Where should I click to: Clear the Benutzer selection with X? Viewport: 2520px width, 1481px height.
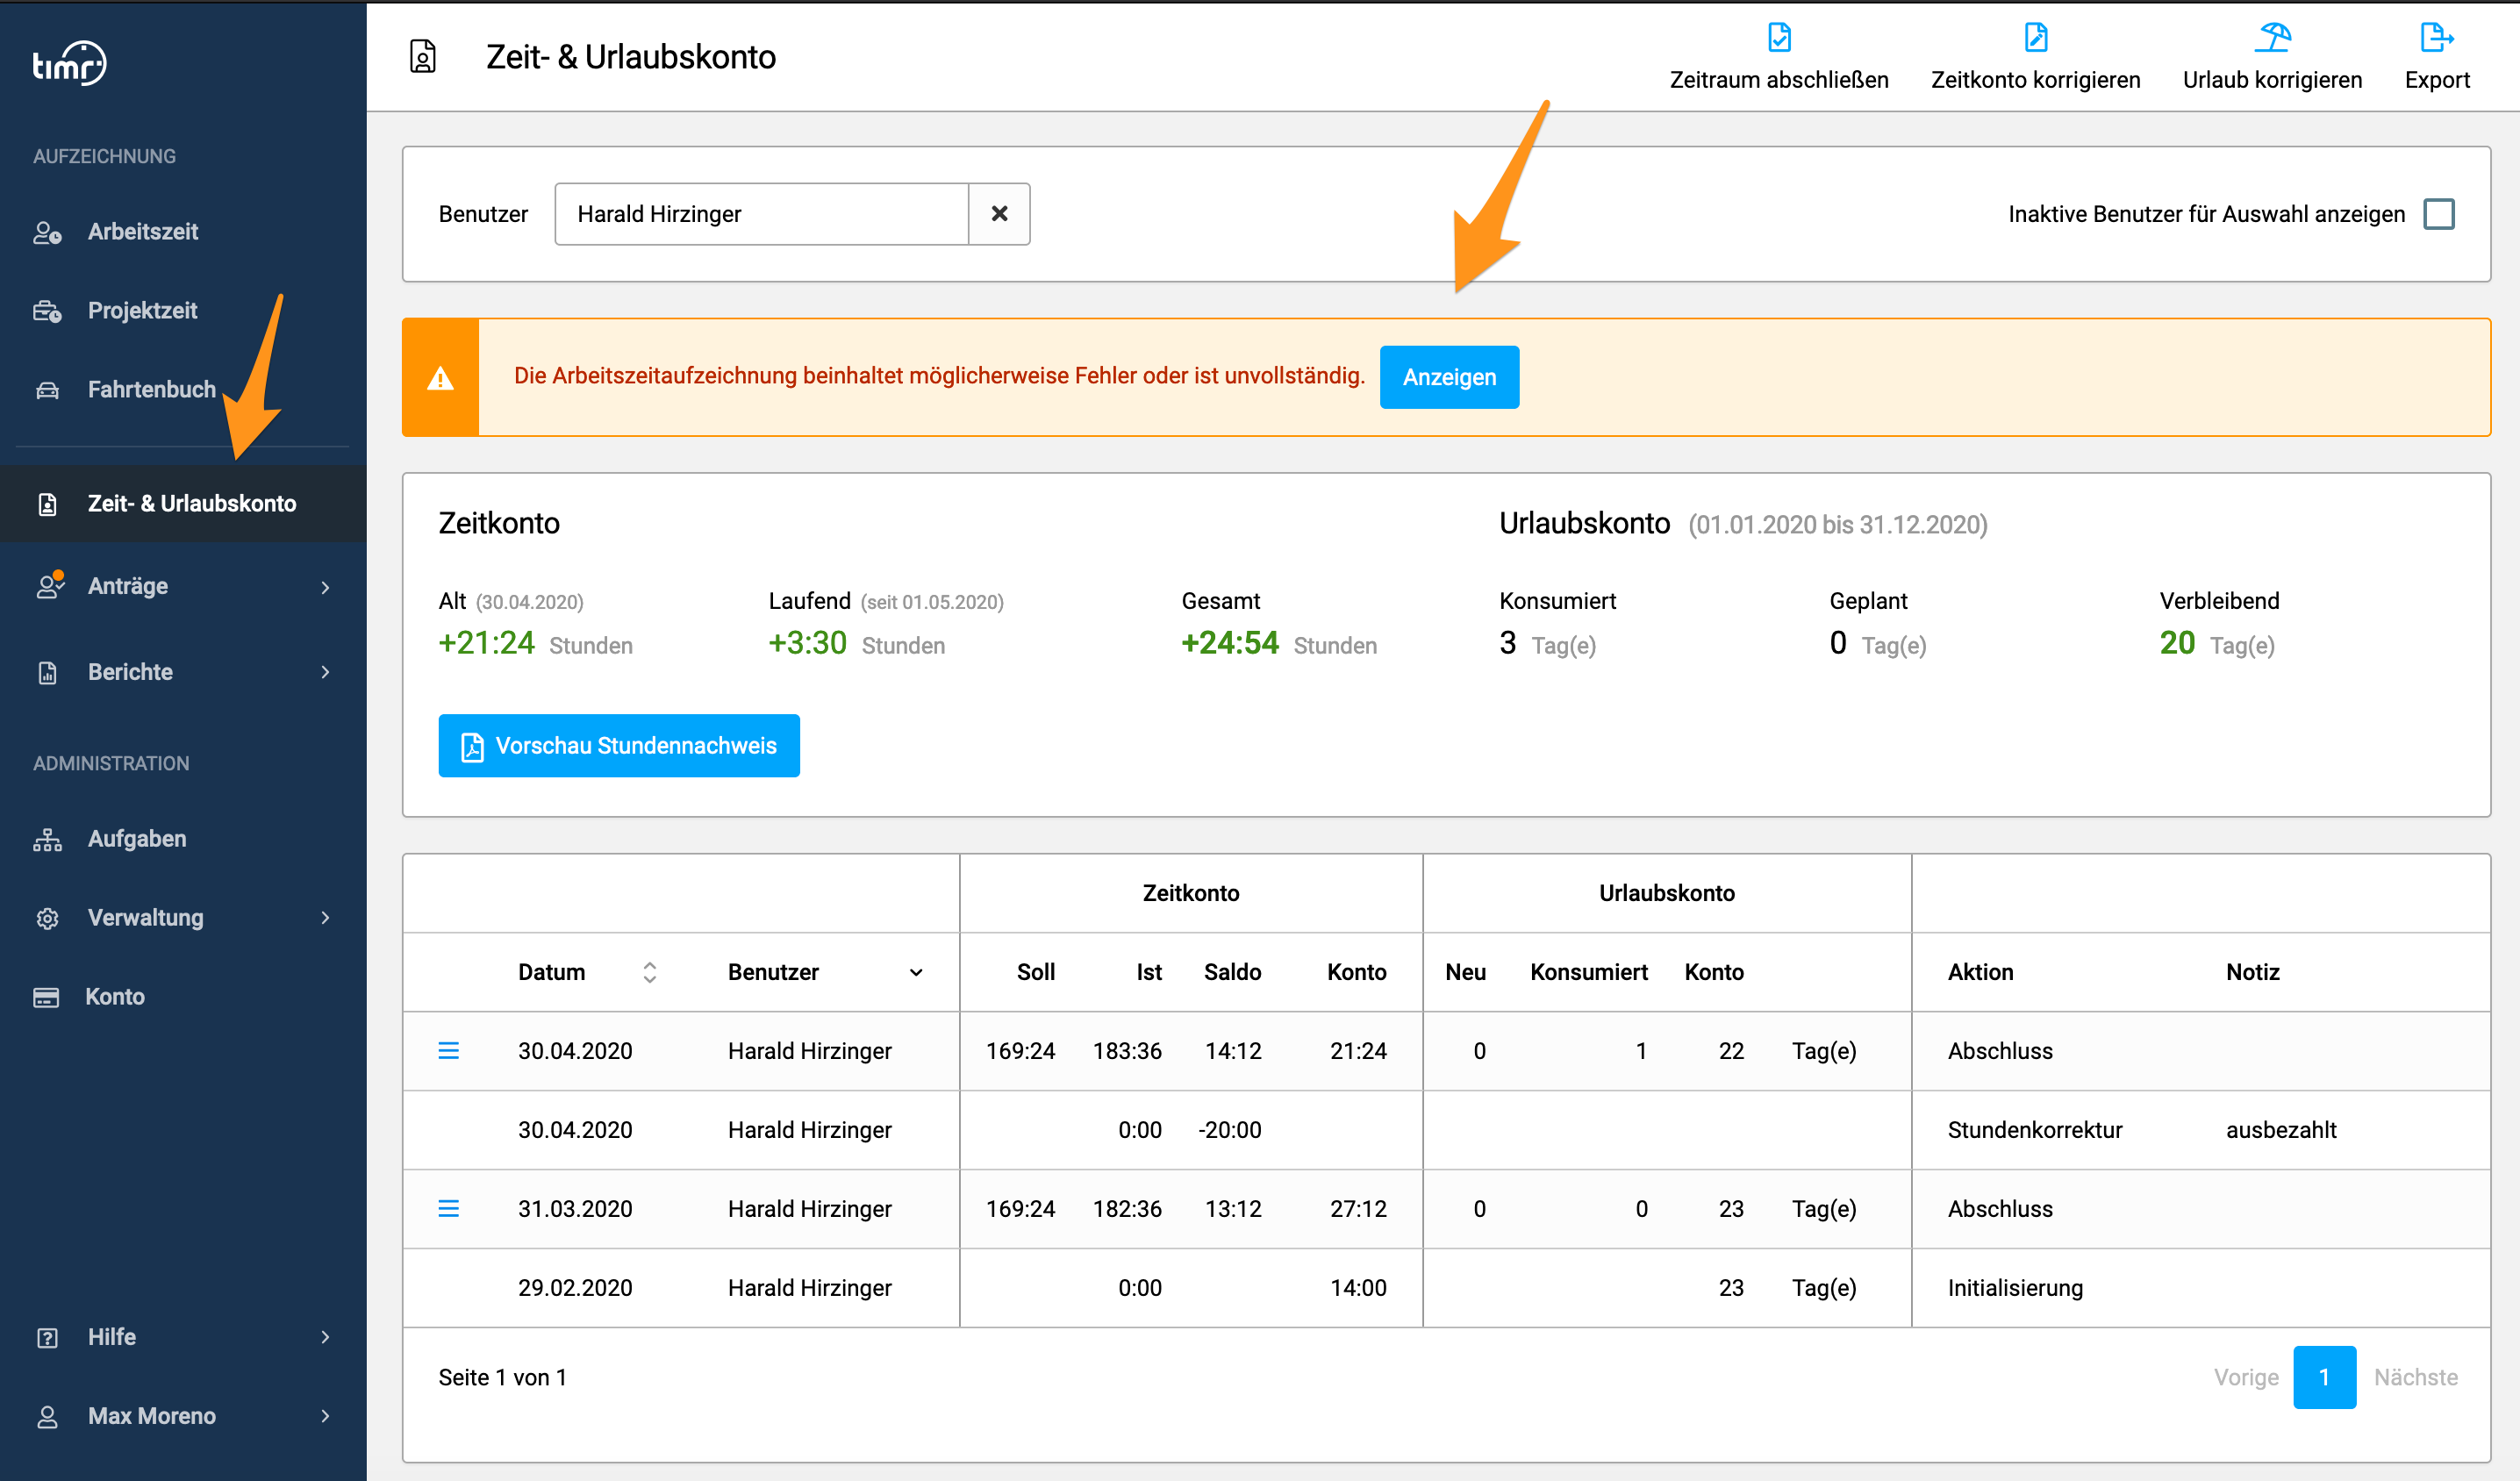999,214
